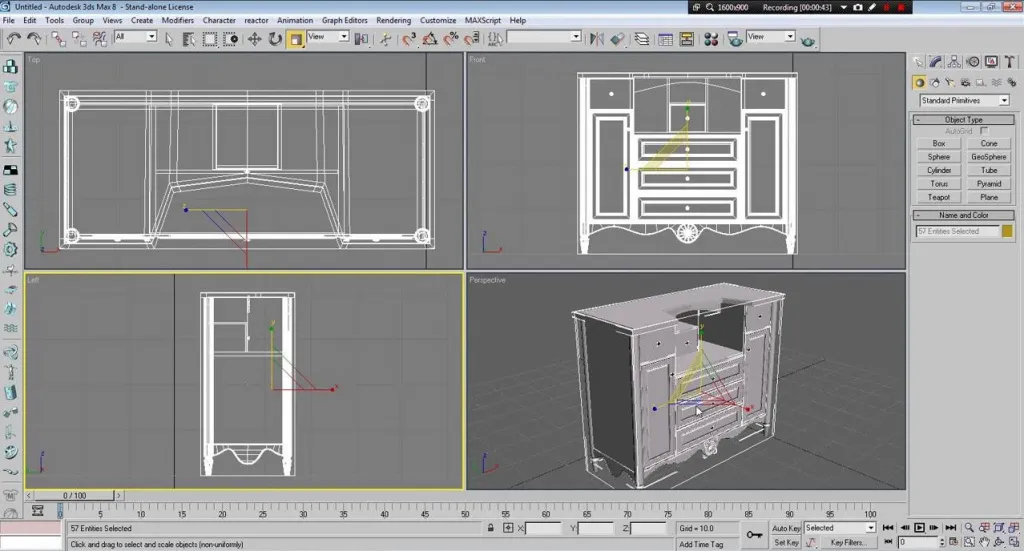Click the Pyramid object type button
Image resolution: width=1024 pixels, height=551 pixels.
[989, 184]
